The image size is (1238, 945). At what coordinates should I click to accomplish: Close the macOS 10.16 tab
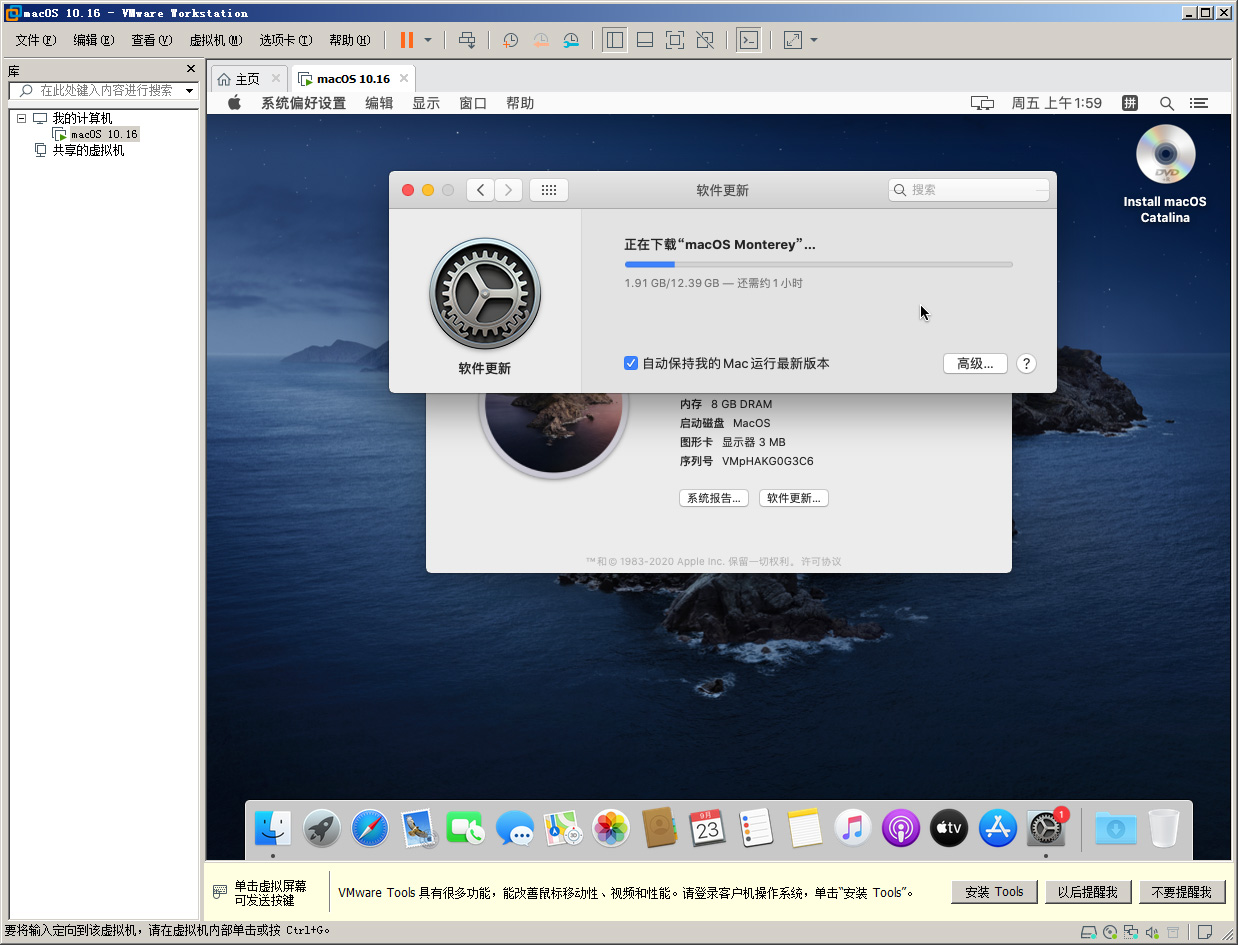[404, 78]
